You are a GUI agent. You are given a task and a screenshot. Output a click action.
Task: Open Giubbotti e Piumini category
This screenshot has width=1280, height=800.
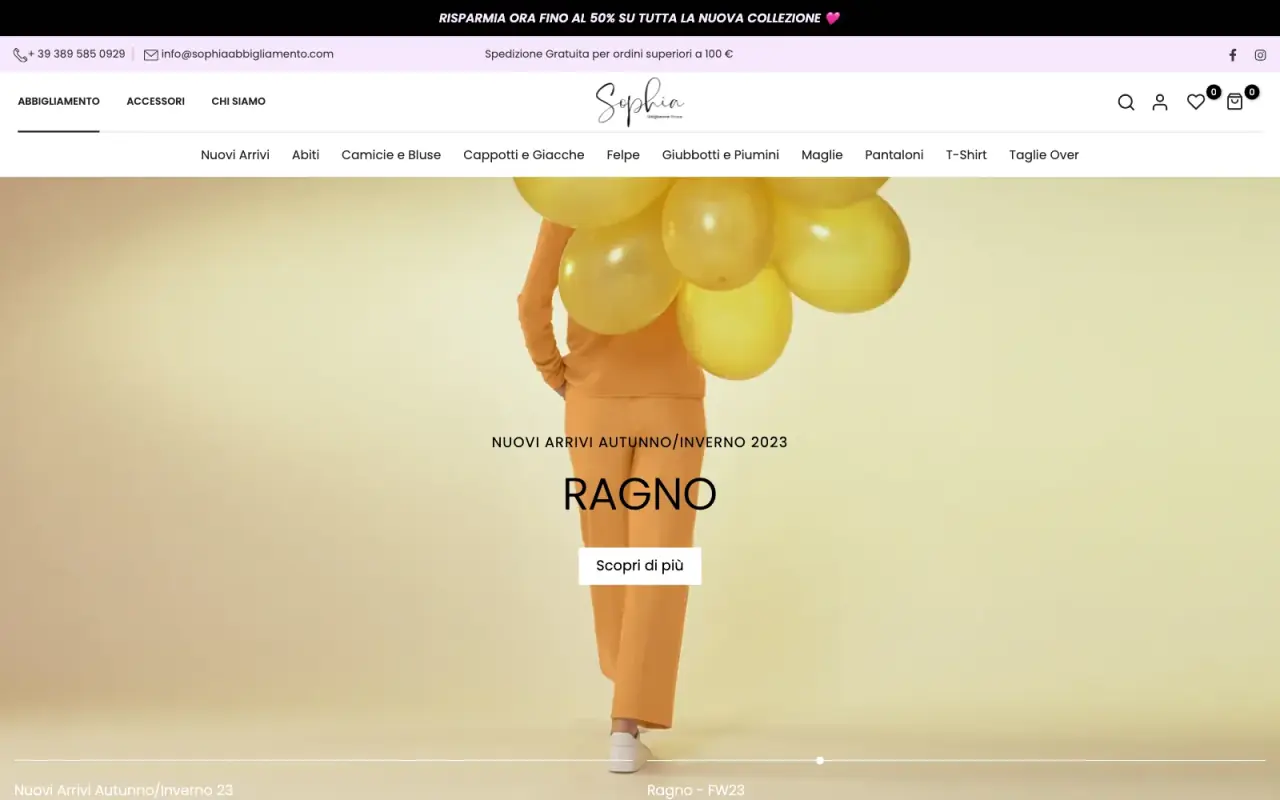click(720, 155)
